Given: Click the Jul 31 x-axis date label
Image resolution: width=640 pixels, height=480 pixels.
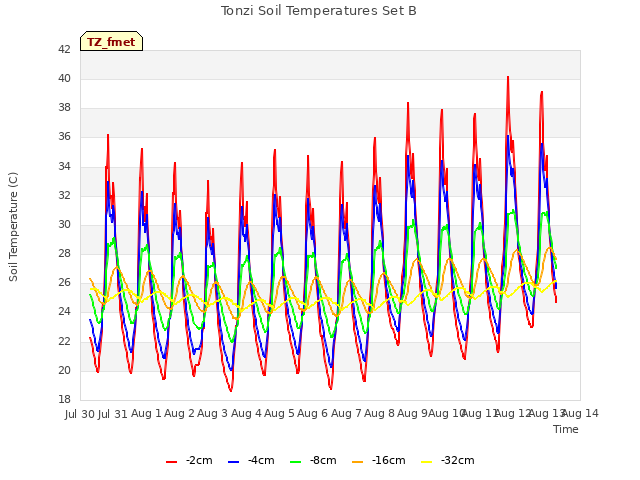Looking at the screenshot, I should (113, 414).
